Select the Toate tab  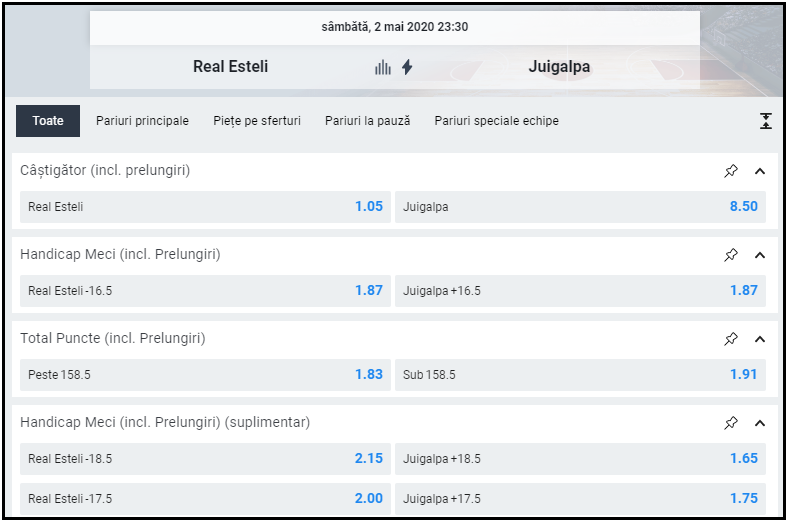pyautogui.click(x=48, y=121)
